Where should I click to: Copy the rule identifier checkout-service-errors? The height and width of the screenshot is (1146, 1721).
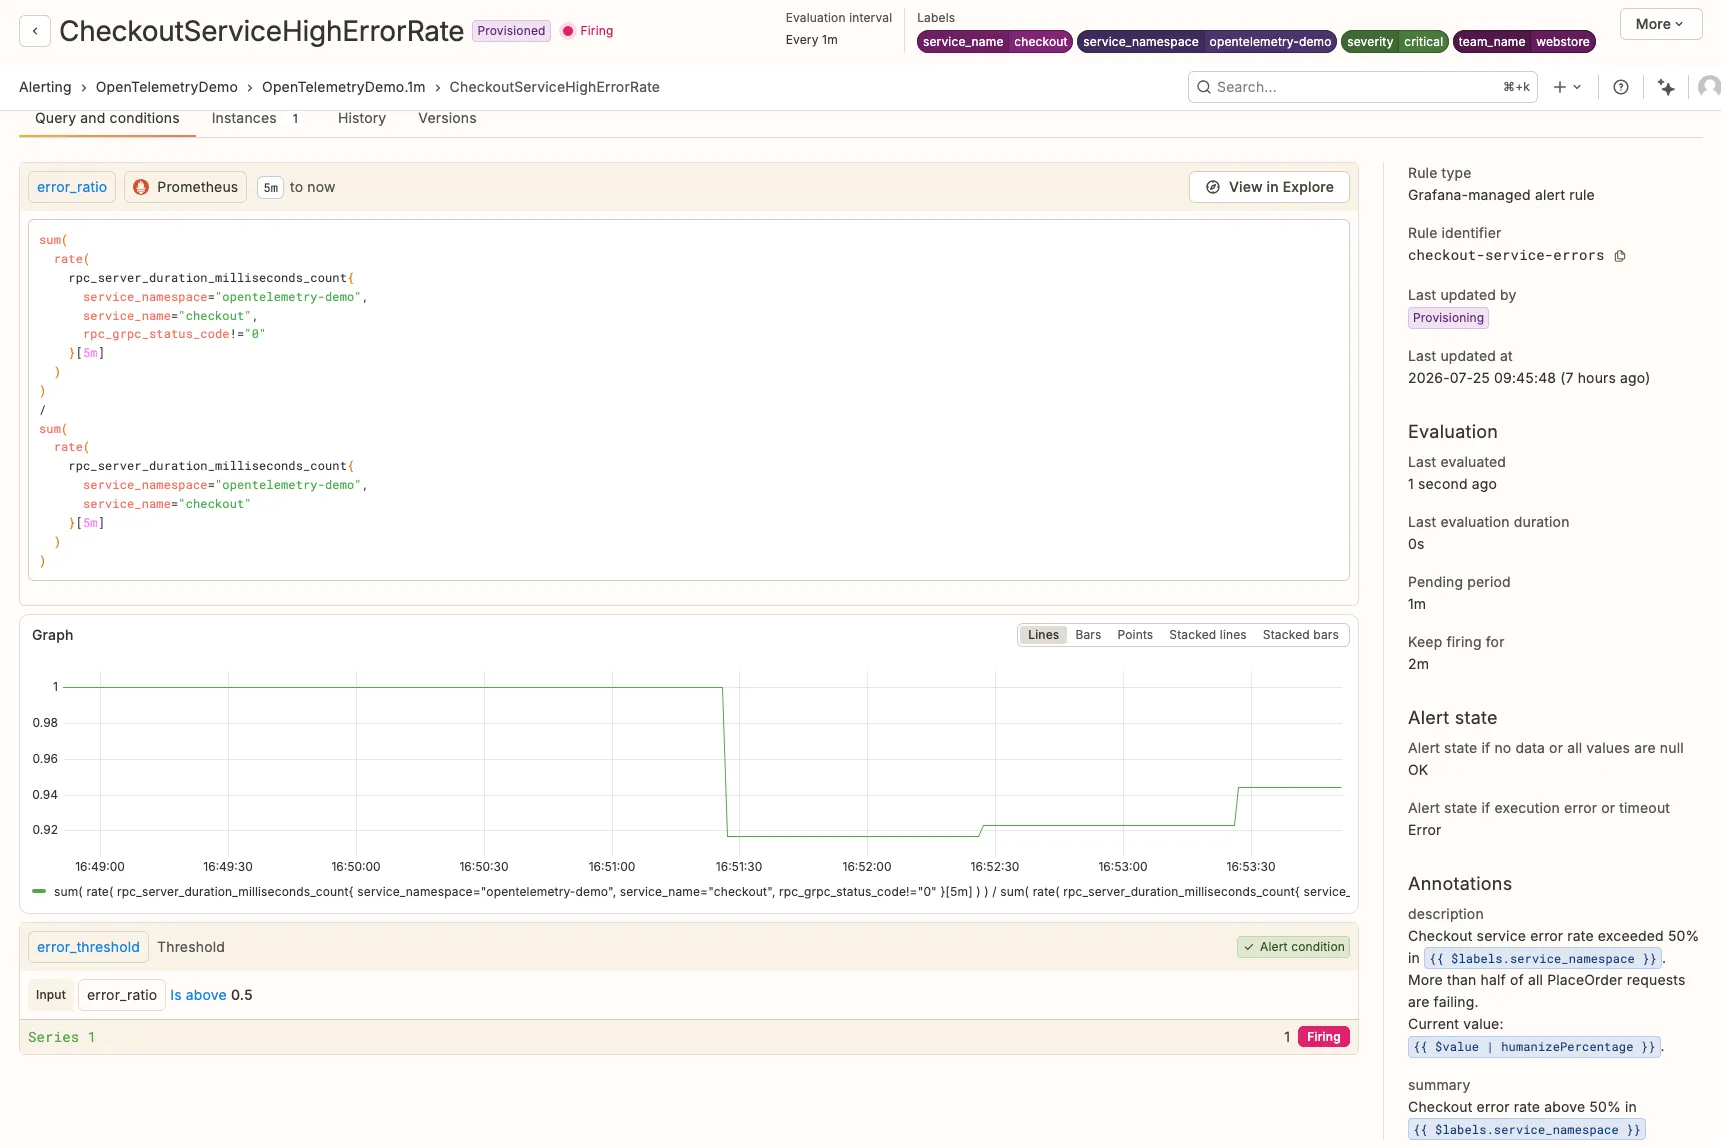point(1620,256)
